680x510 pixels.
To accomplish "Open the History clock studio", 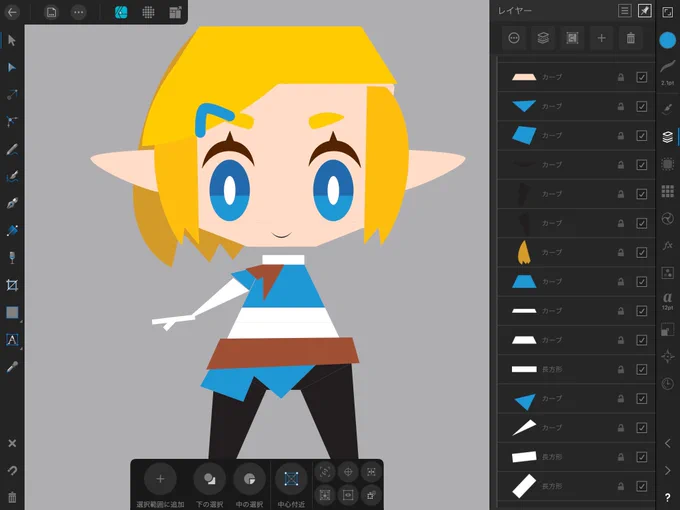I will click(667, 383).
